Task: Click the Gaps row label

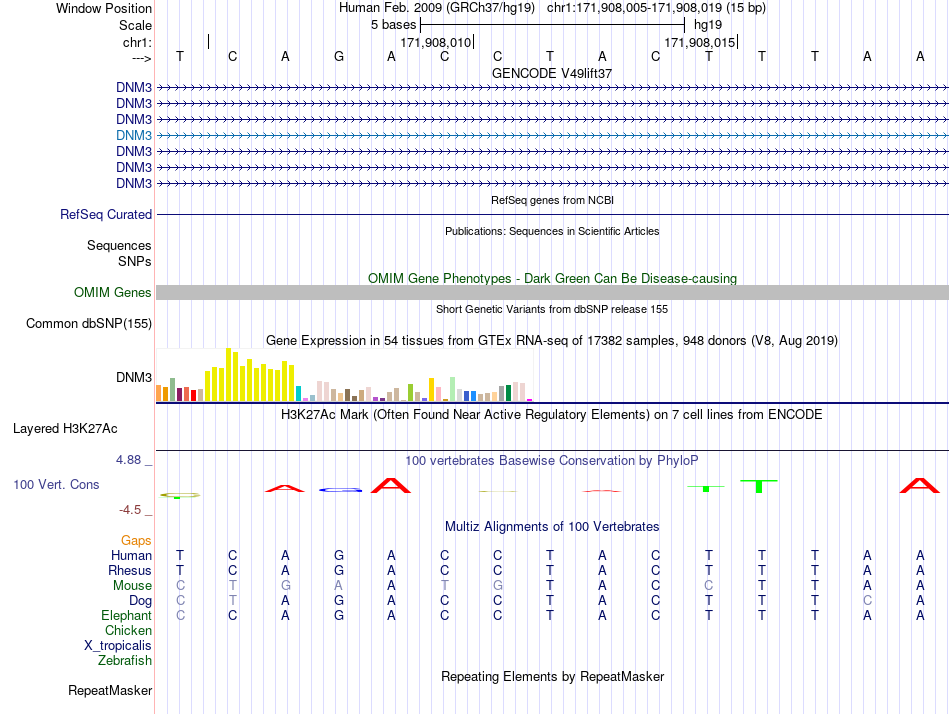Action: pyautogui.click(x=136, y=541)
